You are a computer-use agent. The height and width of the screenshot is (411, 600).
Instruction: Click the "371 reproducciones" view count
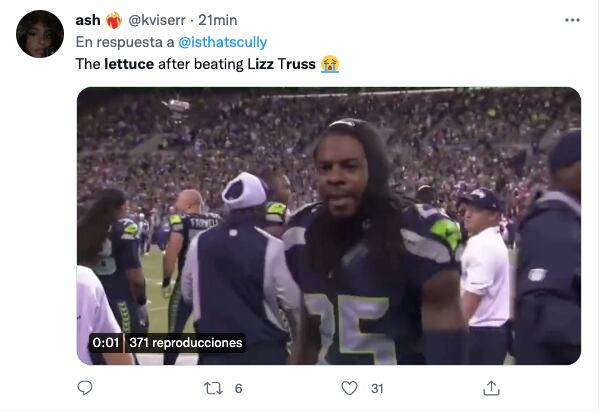coord(185,343)
